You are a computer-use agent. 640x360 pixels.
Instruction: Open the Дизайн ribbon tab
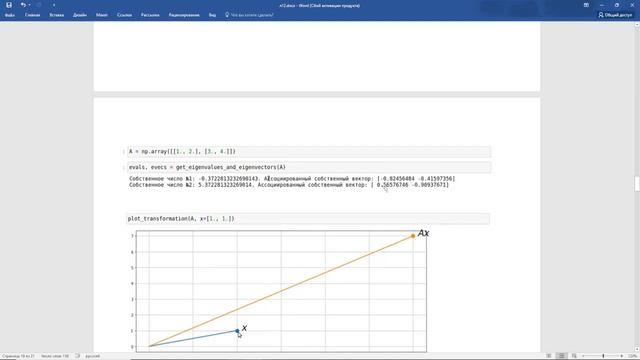pos(80,15)
